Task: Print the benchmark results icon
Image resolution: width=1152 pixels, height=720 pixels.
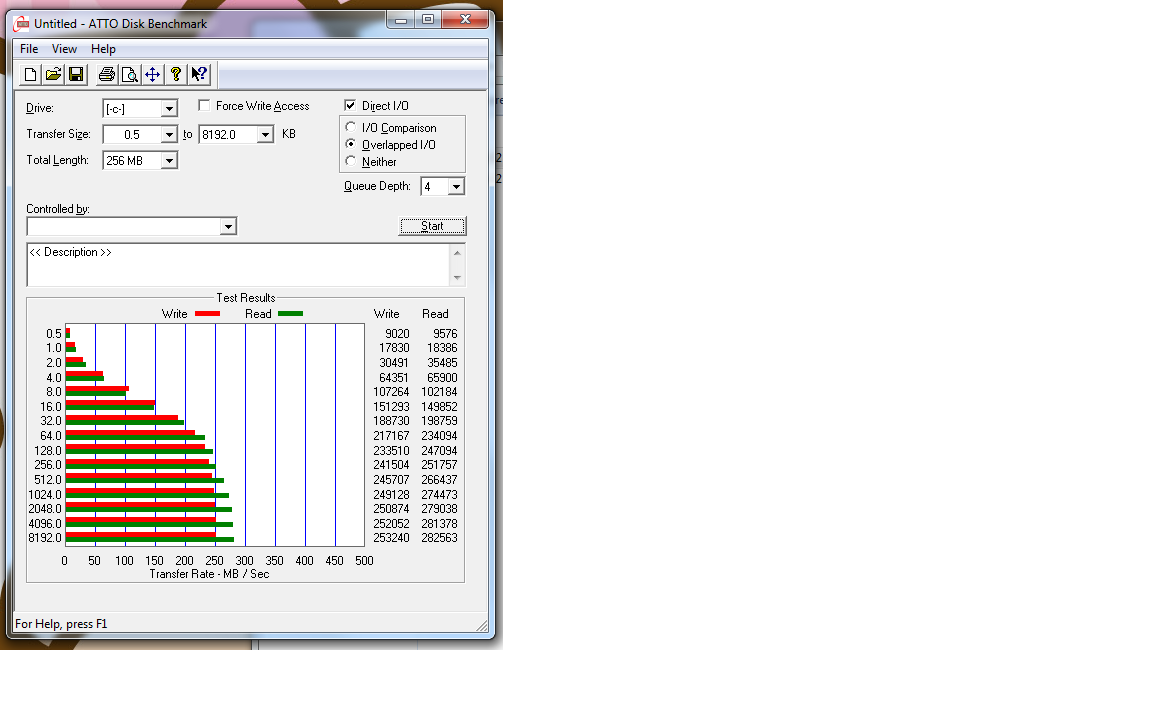Action: tap(107, 74)
